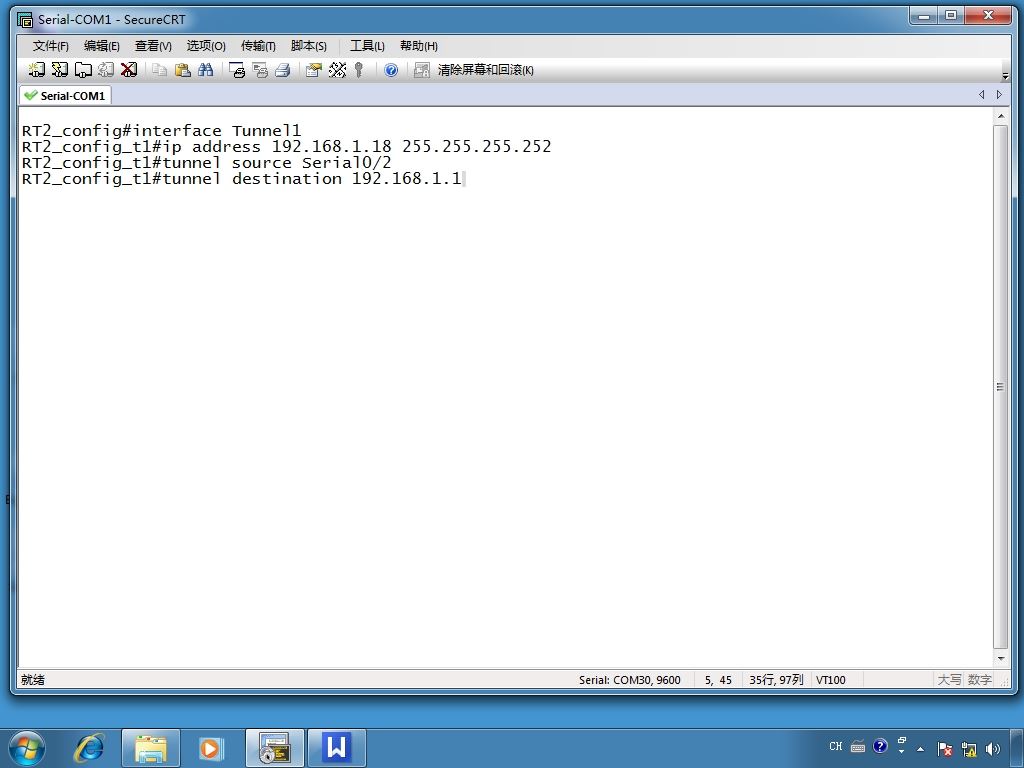Image resolution: width=1024 pixels, height=768 pixels.
Task: Open the 工具(L) menu
Action: (367, 46)
